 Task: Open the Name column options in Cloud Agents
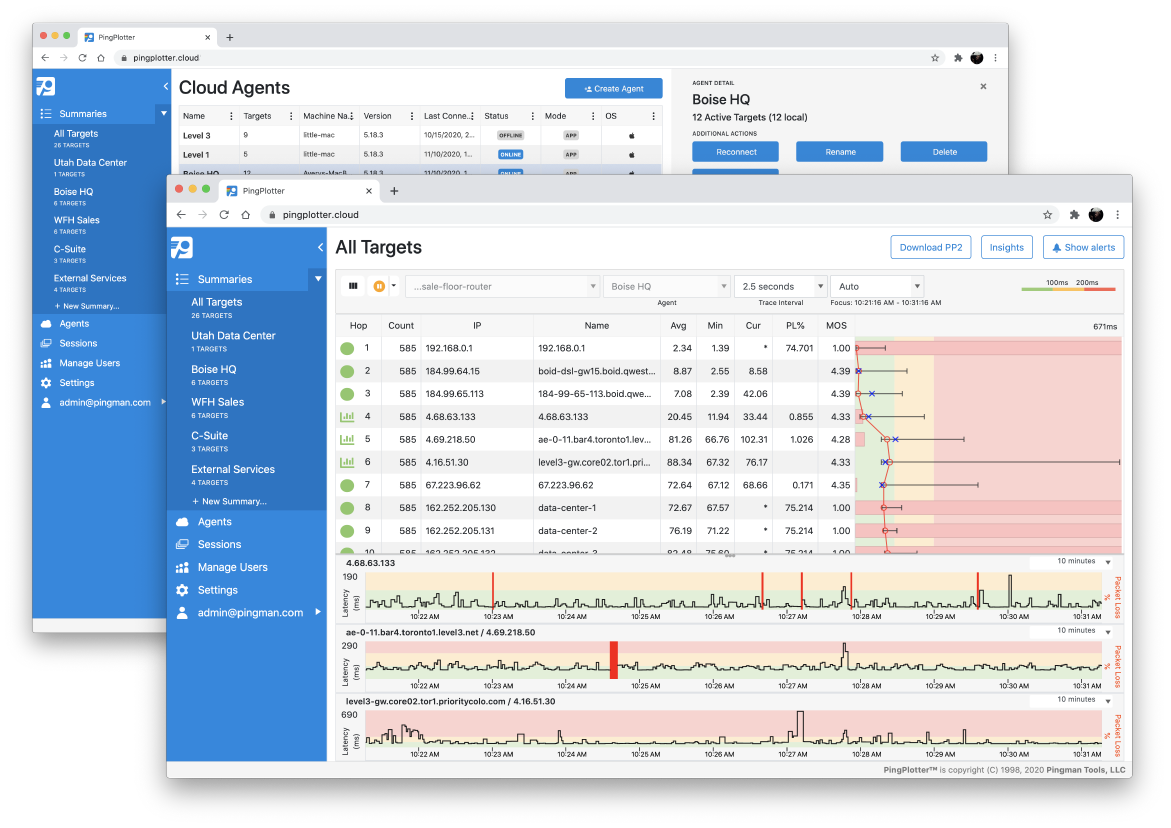(231, 116)
